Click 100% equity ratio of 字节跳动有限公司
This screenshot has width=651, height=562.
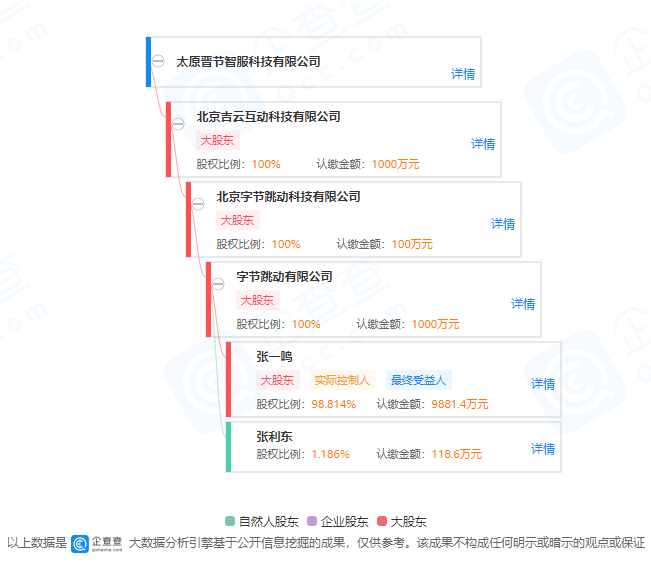click(x=306, y=324)
